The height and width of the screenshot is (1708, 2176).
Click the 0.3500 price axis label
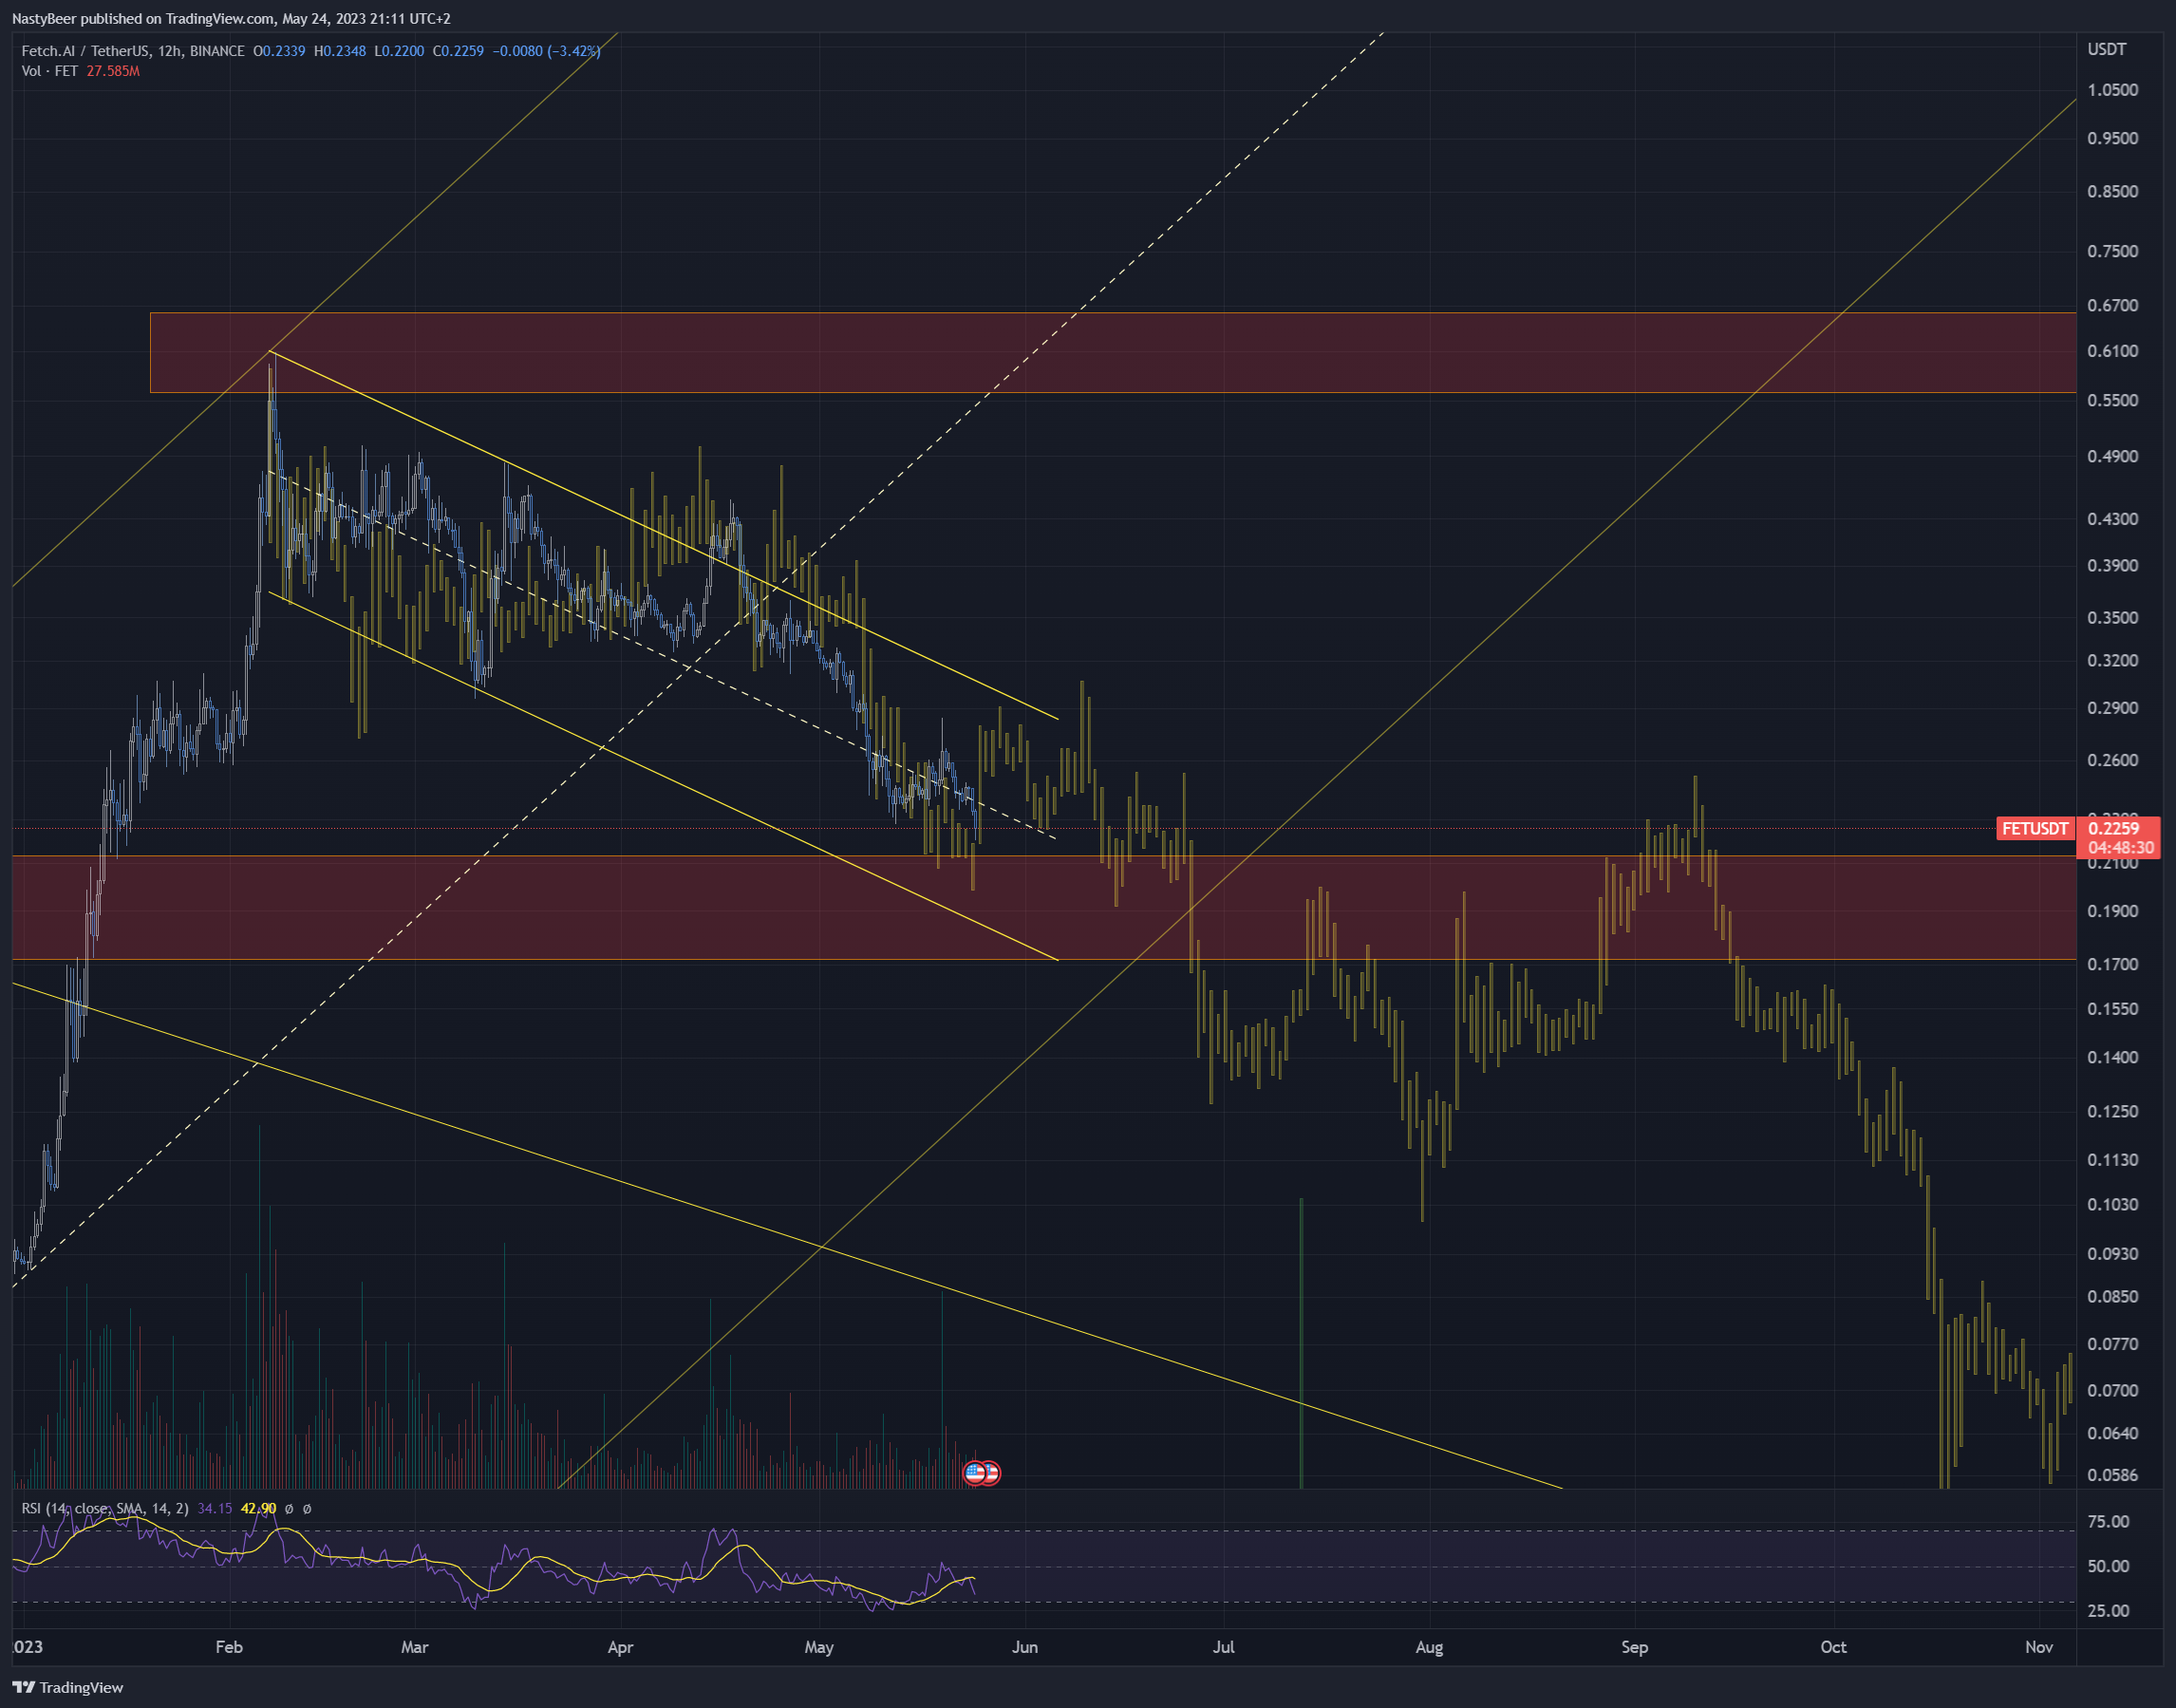2113,617
